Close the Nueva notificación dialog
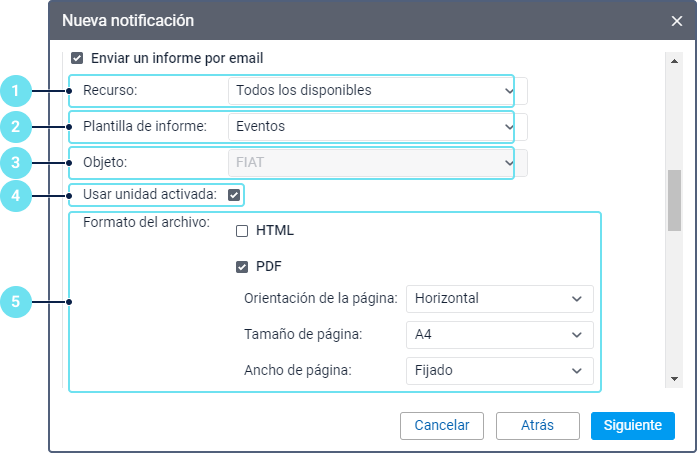This screenshot has width=697, height=453. click(x=677, y=20)
